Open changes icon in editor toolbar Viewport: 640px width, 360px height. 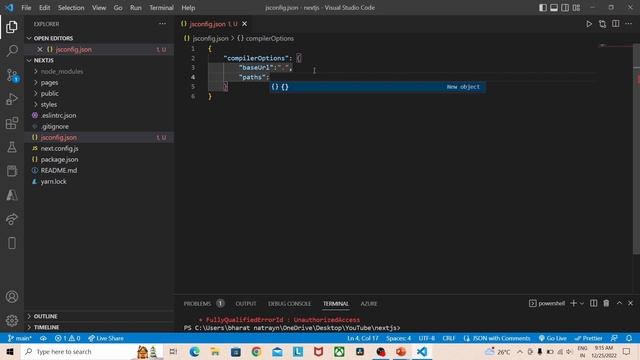tap(602, 24)
